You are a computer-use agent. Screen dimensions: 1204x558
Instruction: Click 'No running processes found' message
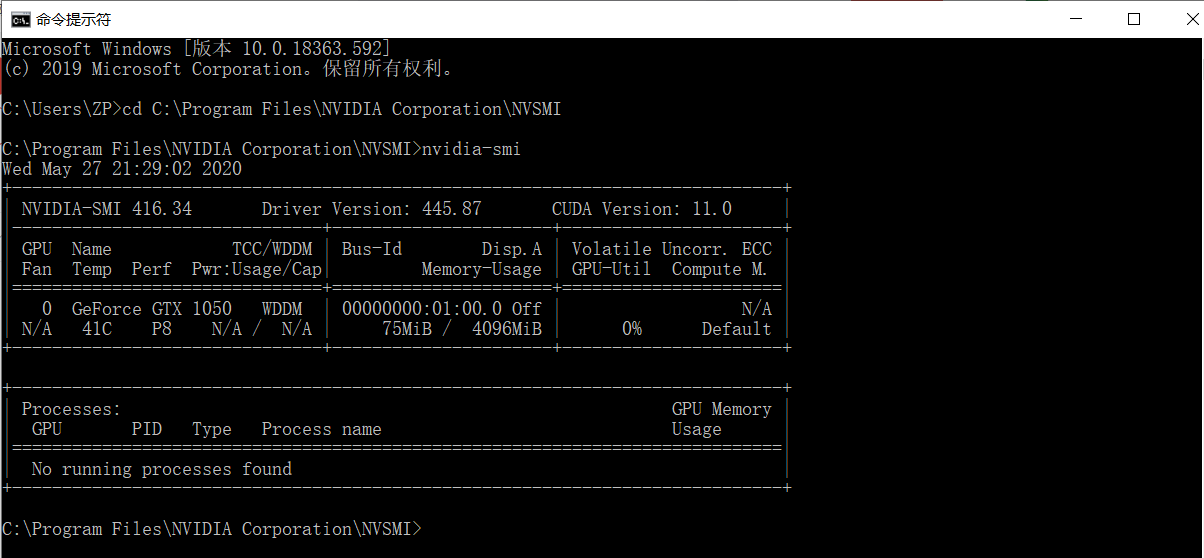tap(162, 469)
